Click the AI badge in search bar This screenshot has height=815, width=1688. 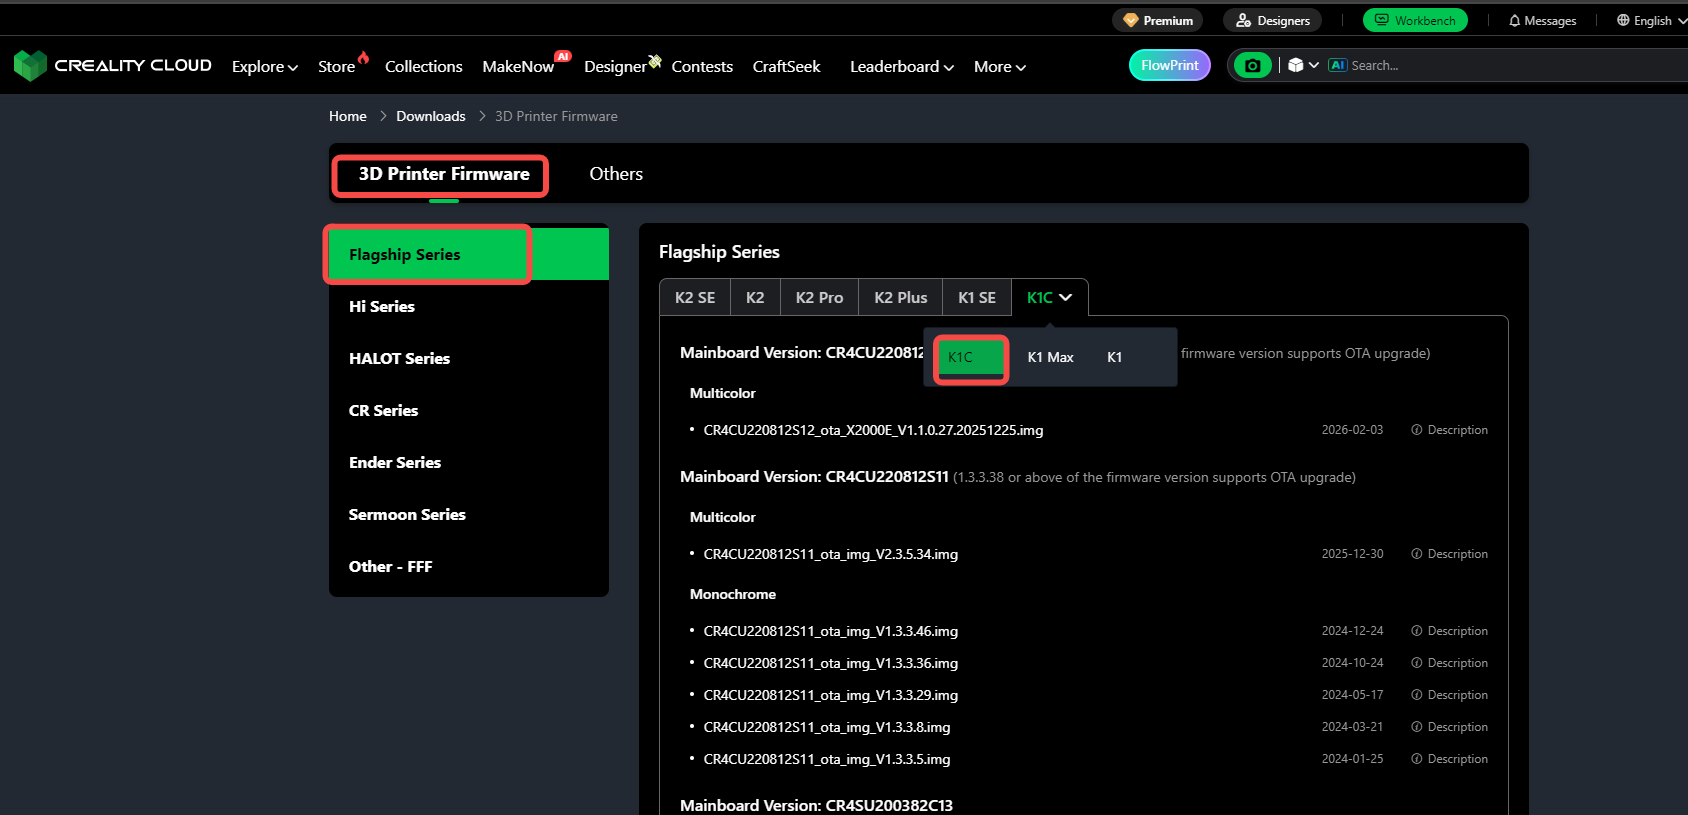click(1337, 65)
